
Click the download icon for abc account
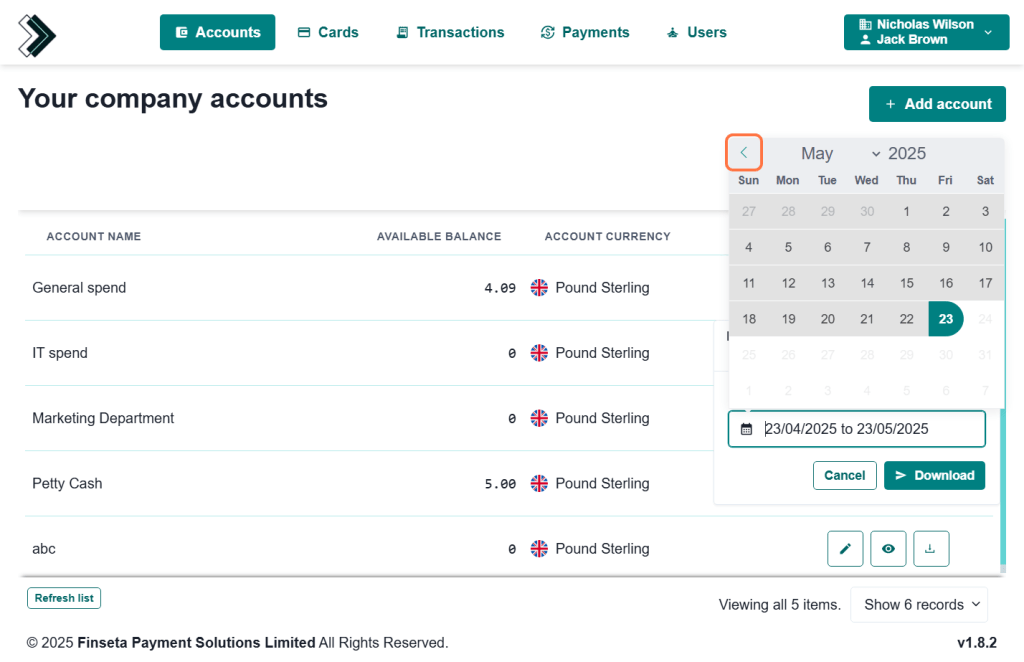point(930,549)
